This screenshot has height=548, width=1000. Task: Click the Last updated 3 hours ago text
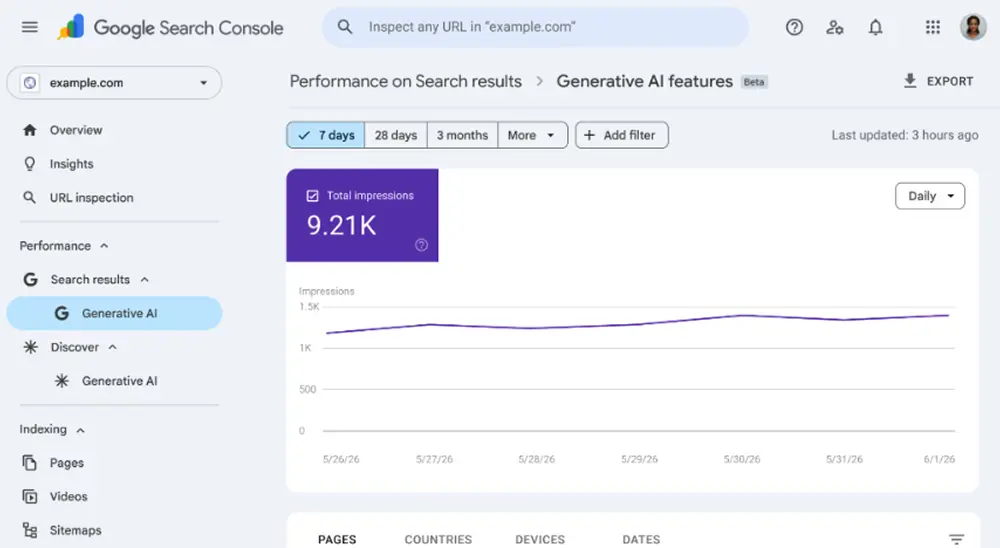[904, 135]
